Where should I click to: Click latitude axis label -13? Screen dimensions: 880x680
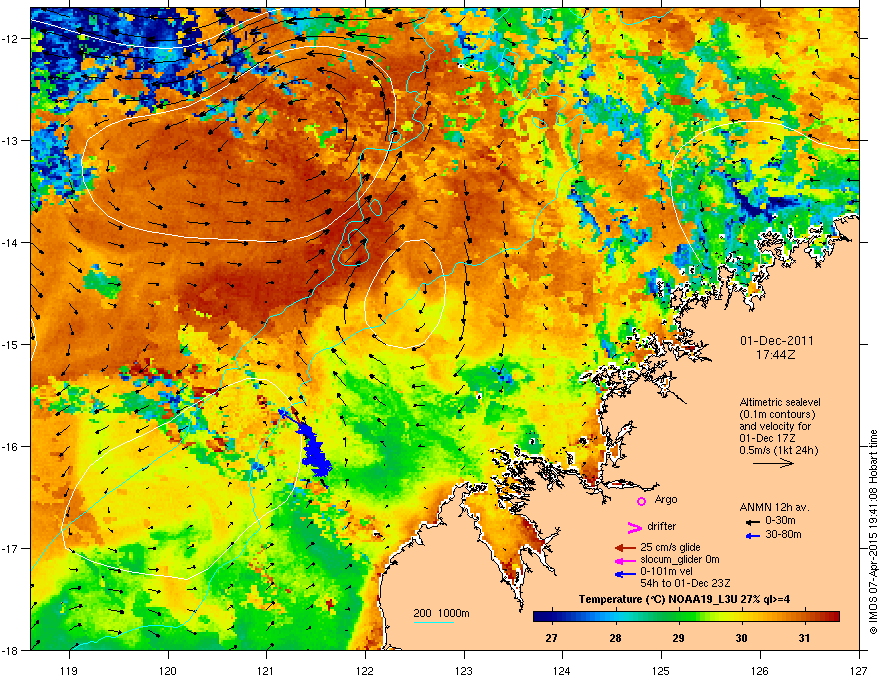click(11, 141)
